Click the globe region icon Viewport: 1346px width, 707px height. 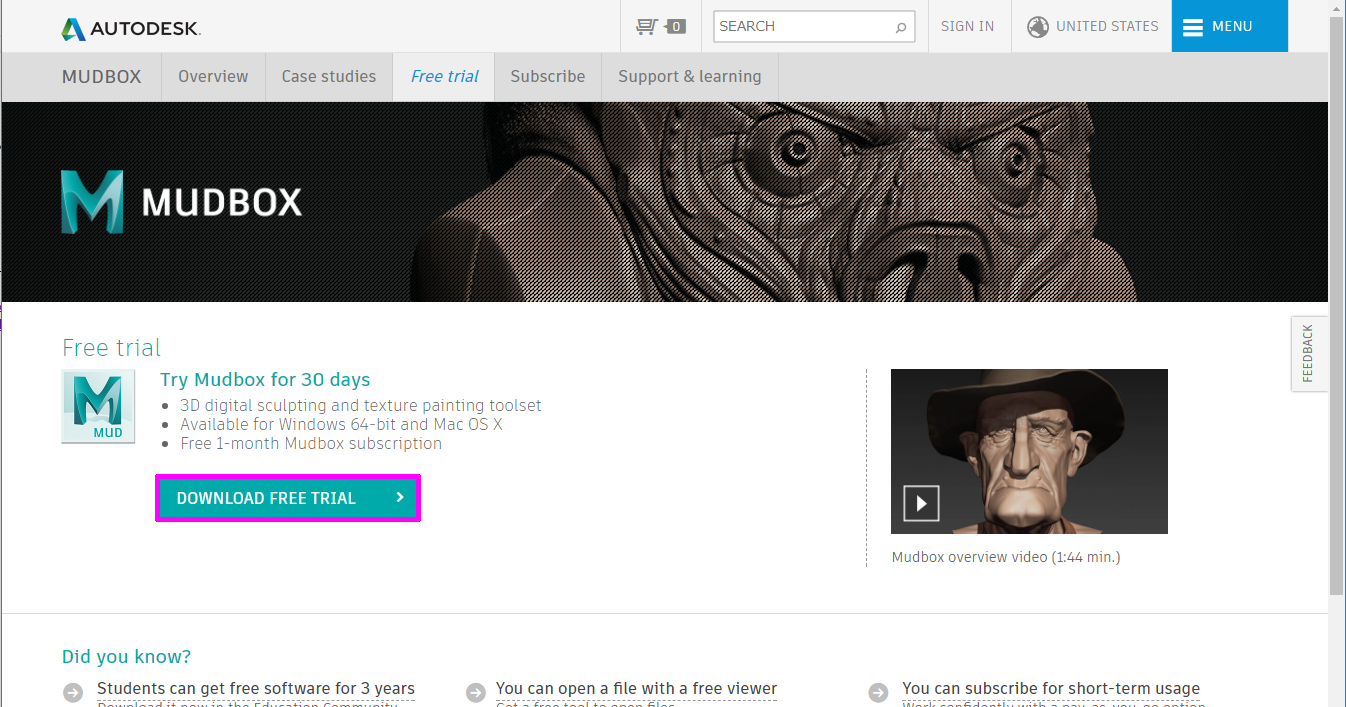coord(1038,27)
